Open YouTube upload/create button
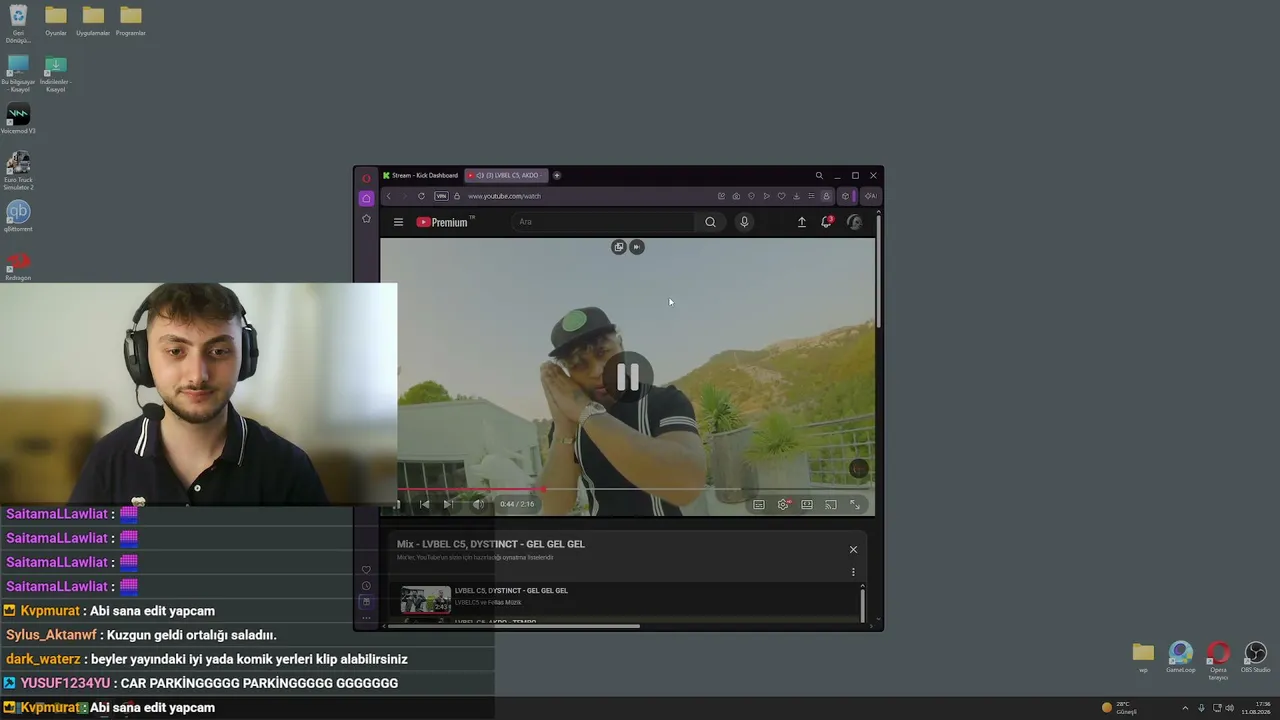 tap(801, 222)
